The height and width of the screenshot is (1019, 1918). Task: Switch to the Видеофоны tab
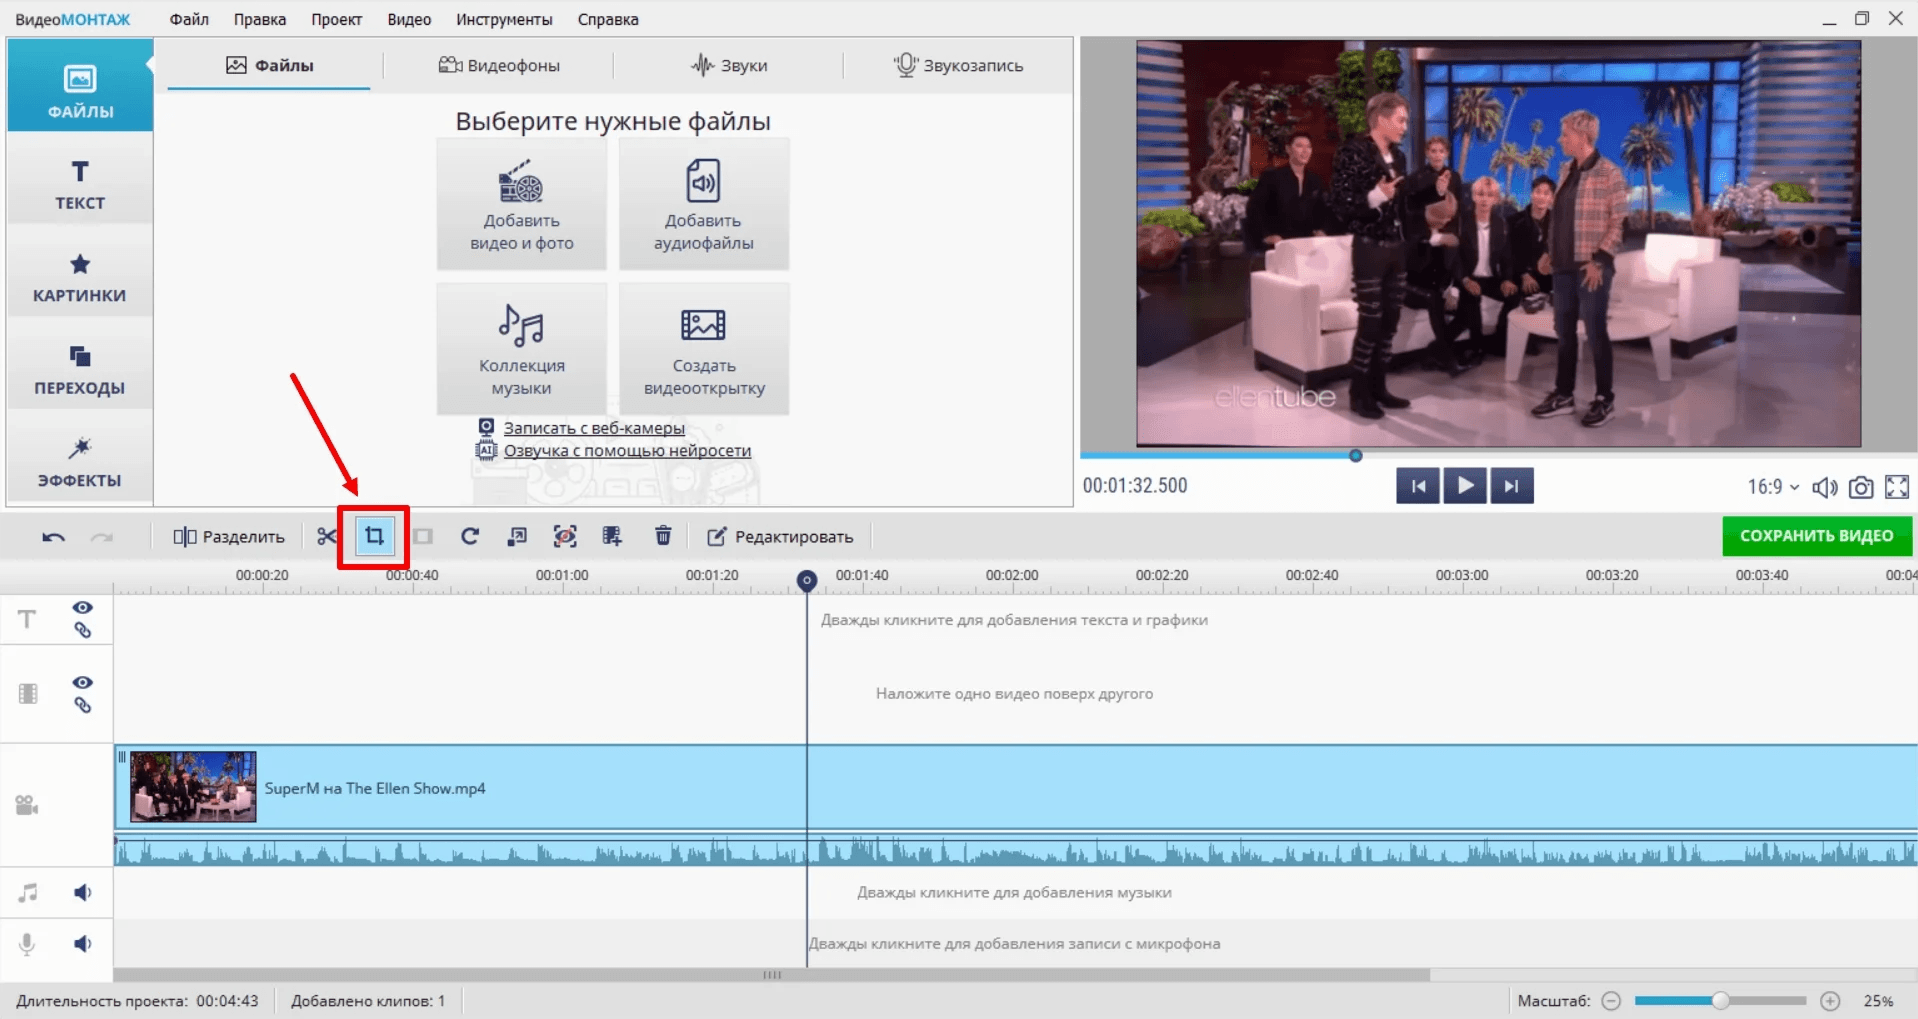[499, 66]
